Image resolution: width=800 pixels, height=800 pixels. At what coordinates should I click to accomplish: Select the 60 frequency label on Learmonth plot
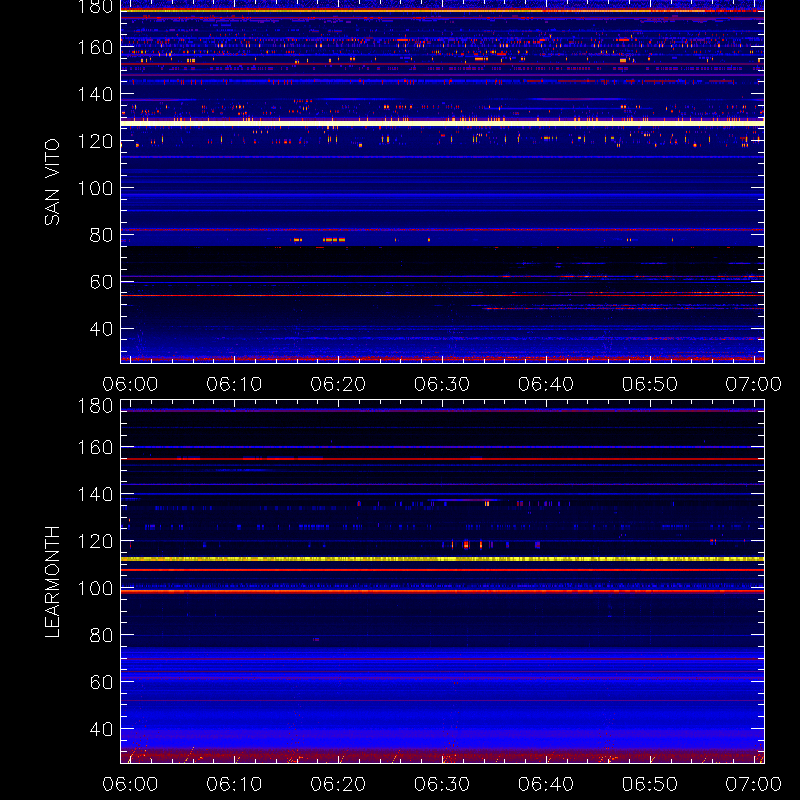(101, 682)
